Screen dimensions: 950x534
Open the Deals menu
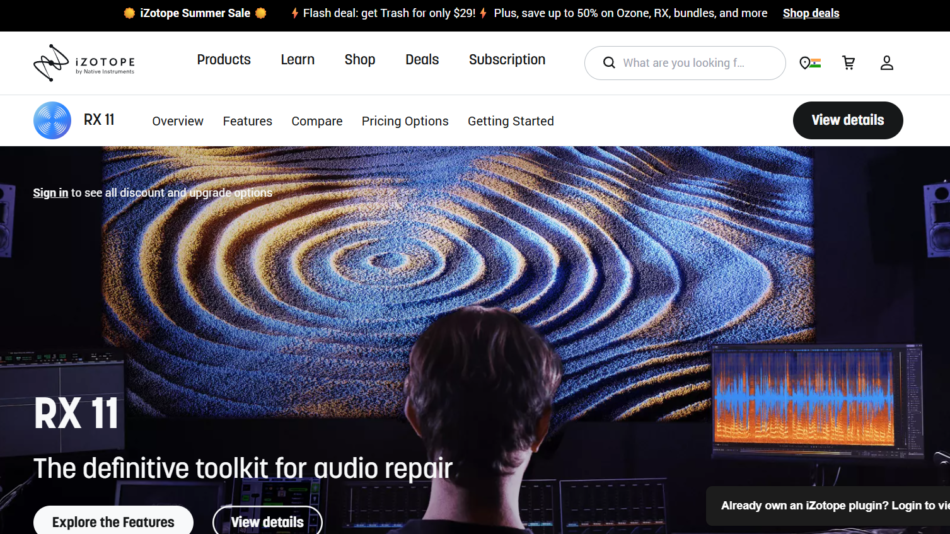click(x=422, y=59)
